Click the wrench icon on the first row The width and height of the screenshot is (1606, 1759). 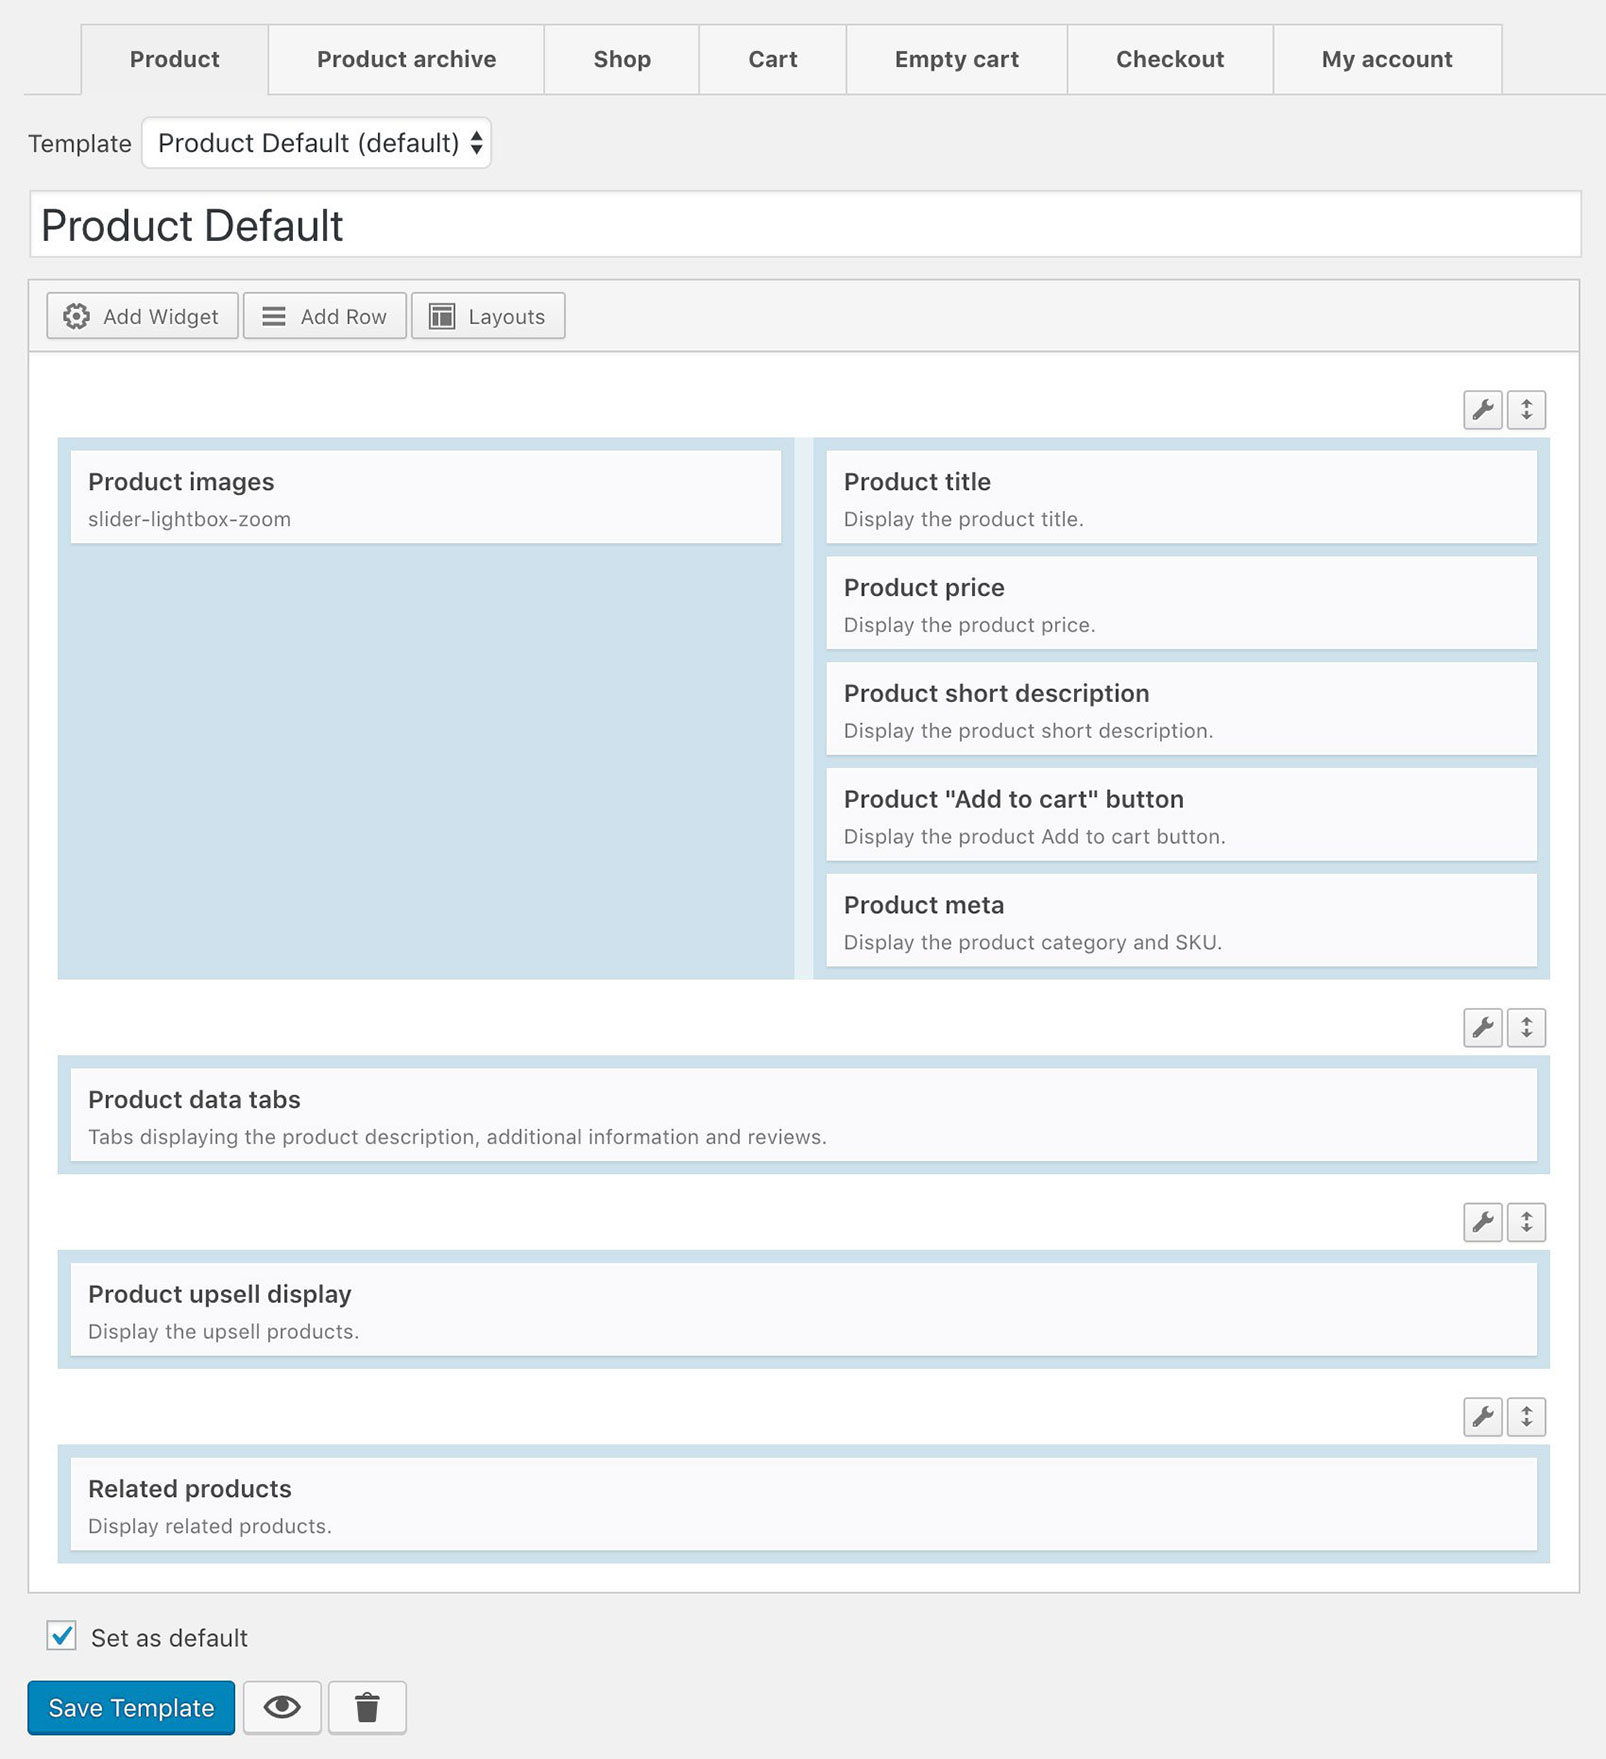click(1484, 409)
